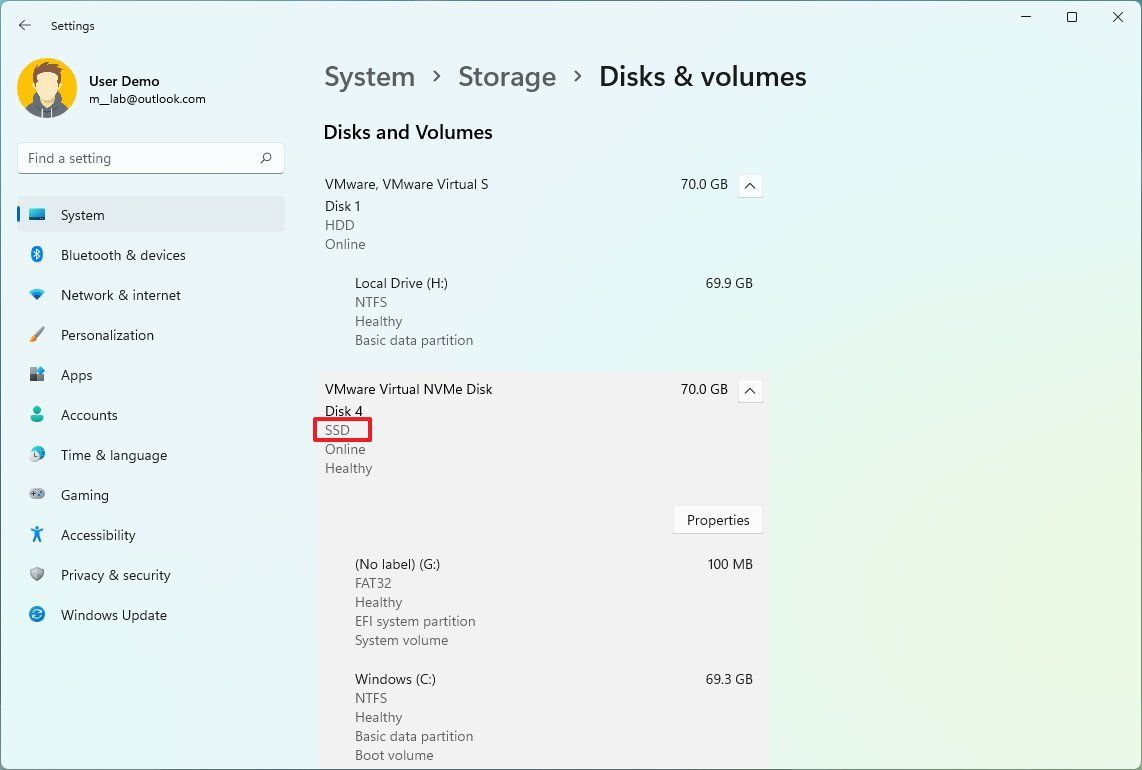Open Bluetooth & devices settings
1142x770 pixels.
pos(122,255)
